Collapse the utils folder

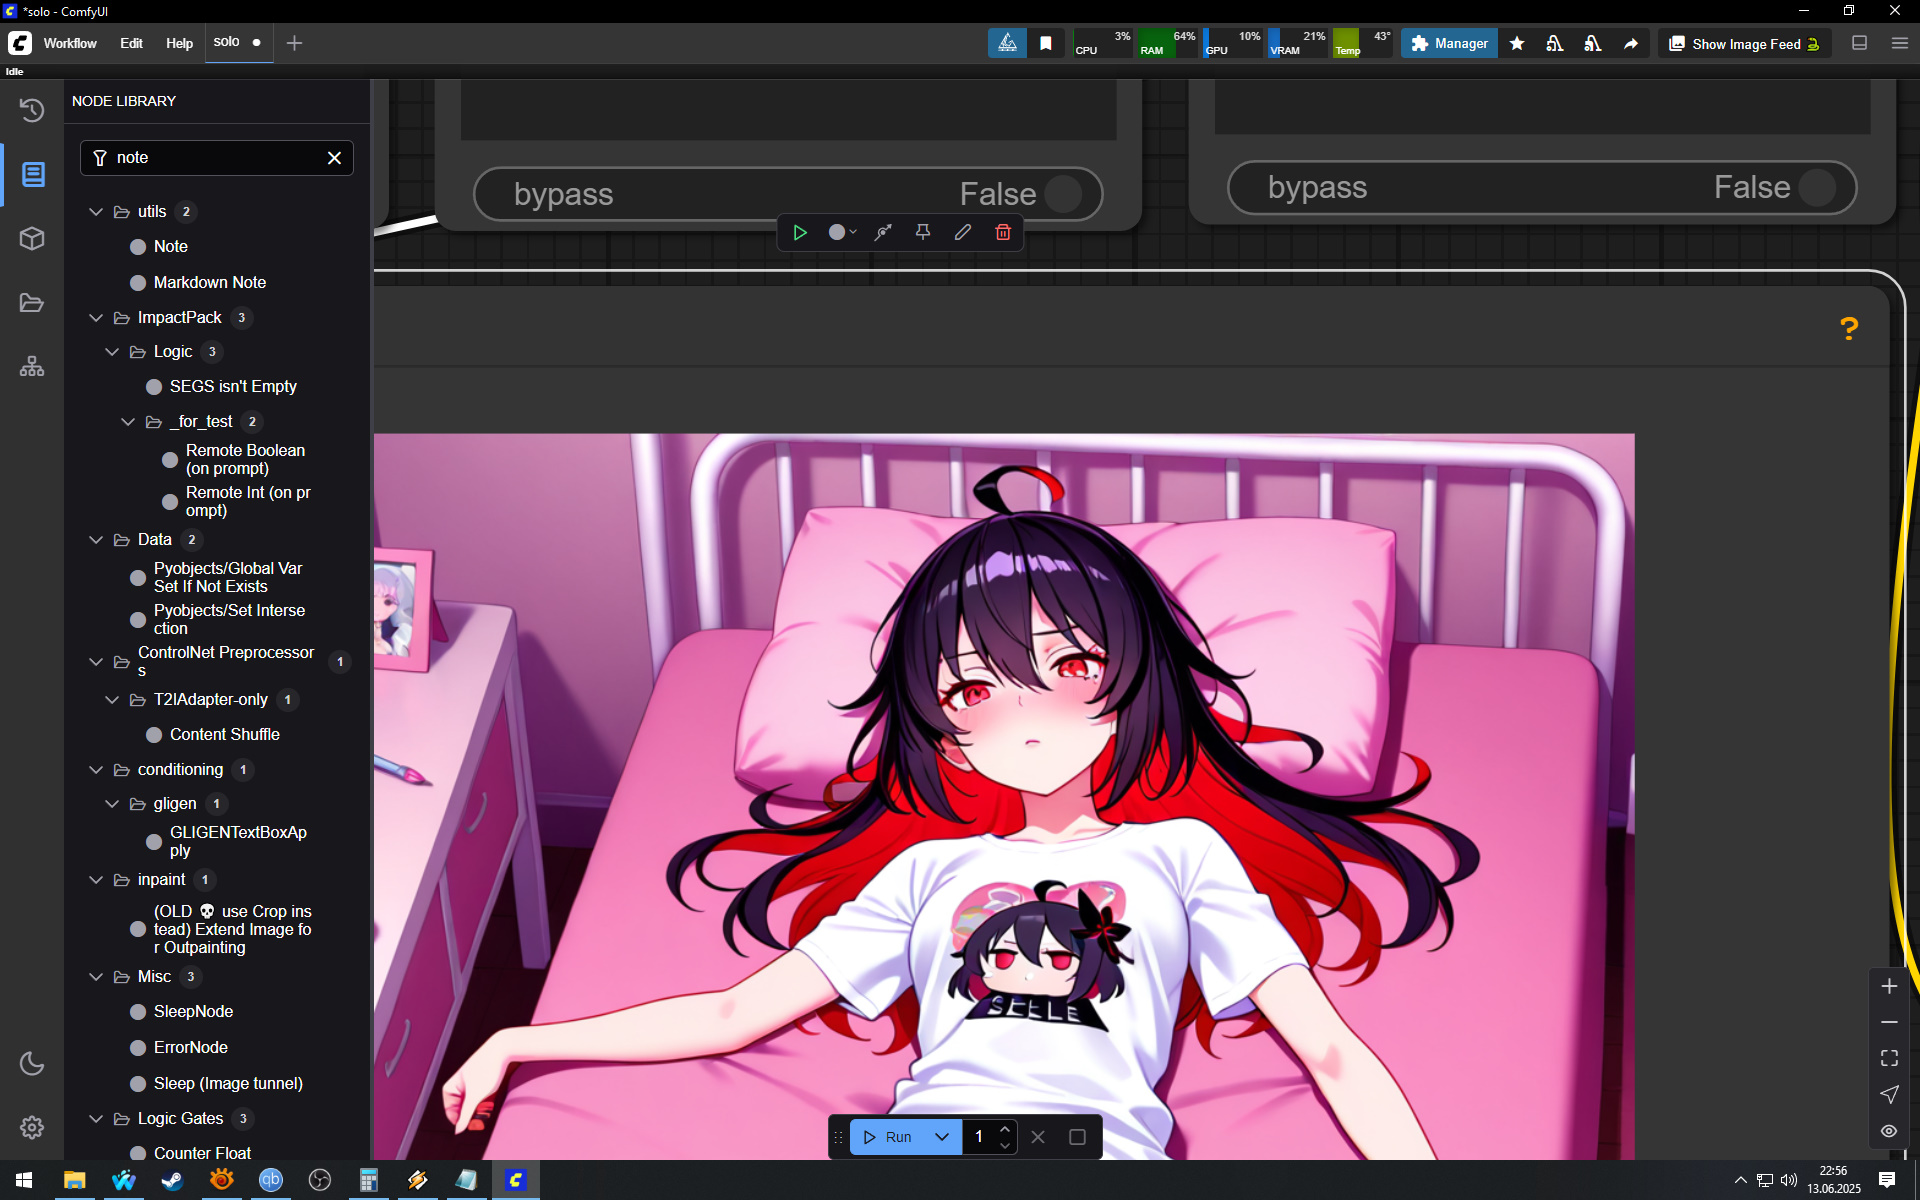coord(96,212)
